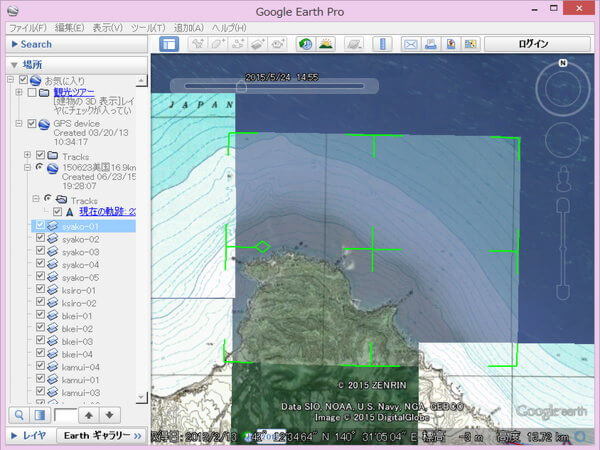
Task: Uncheck the syako-02 overlay checkbox
Action: tap(40, 238)
